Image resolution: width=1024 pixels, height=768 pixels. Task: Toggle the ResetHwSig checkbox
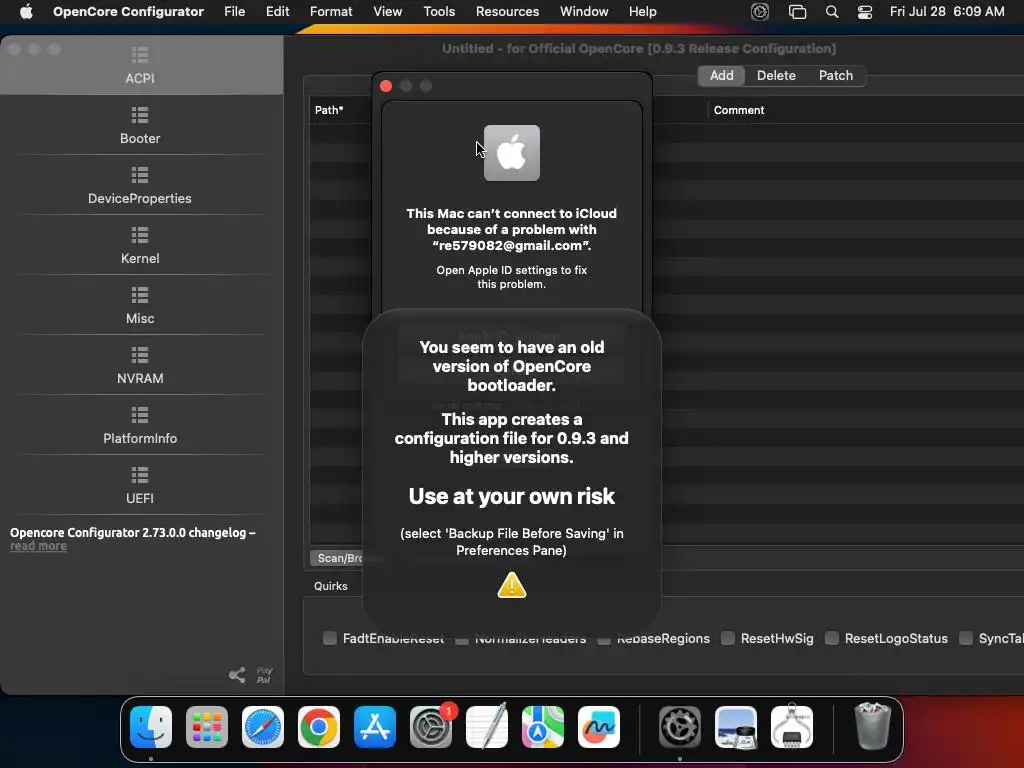coord(728,638)
